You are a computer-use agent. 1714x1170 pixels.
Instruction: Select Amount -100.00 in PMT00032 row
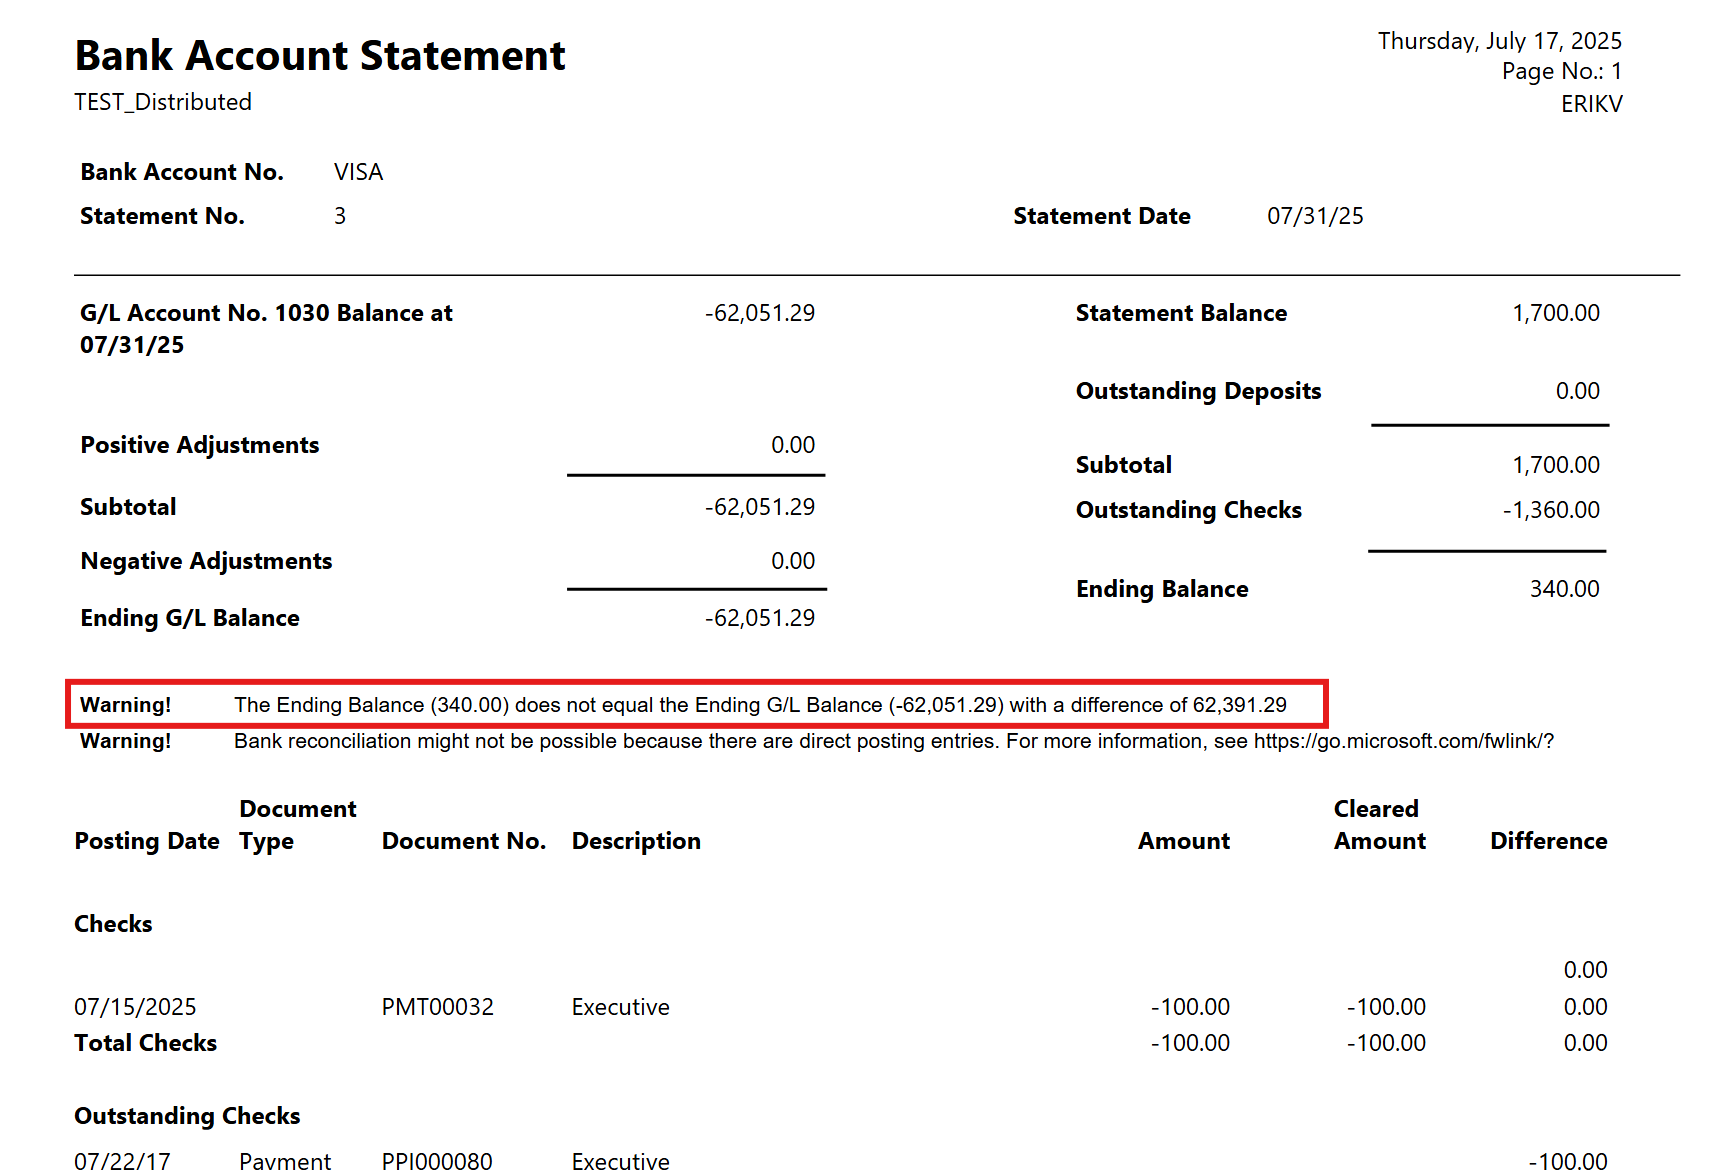pyautogui.click(x=1189, y=1007)
